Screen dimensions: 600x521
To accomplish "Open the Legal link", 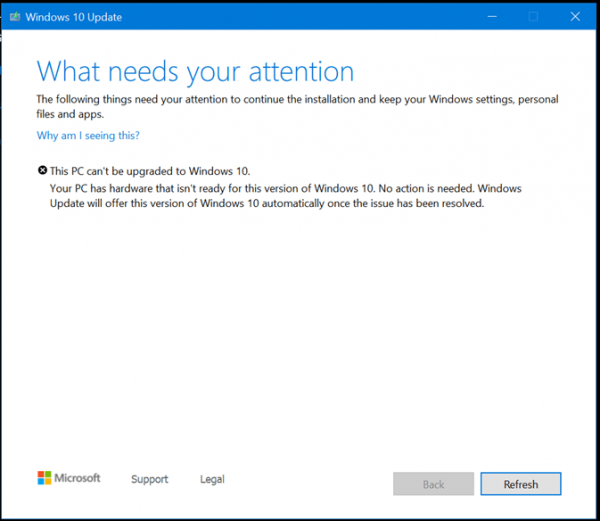I will click(212, 479).
